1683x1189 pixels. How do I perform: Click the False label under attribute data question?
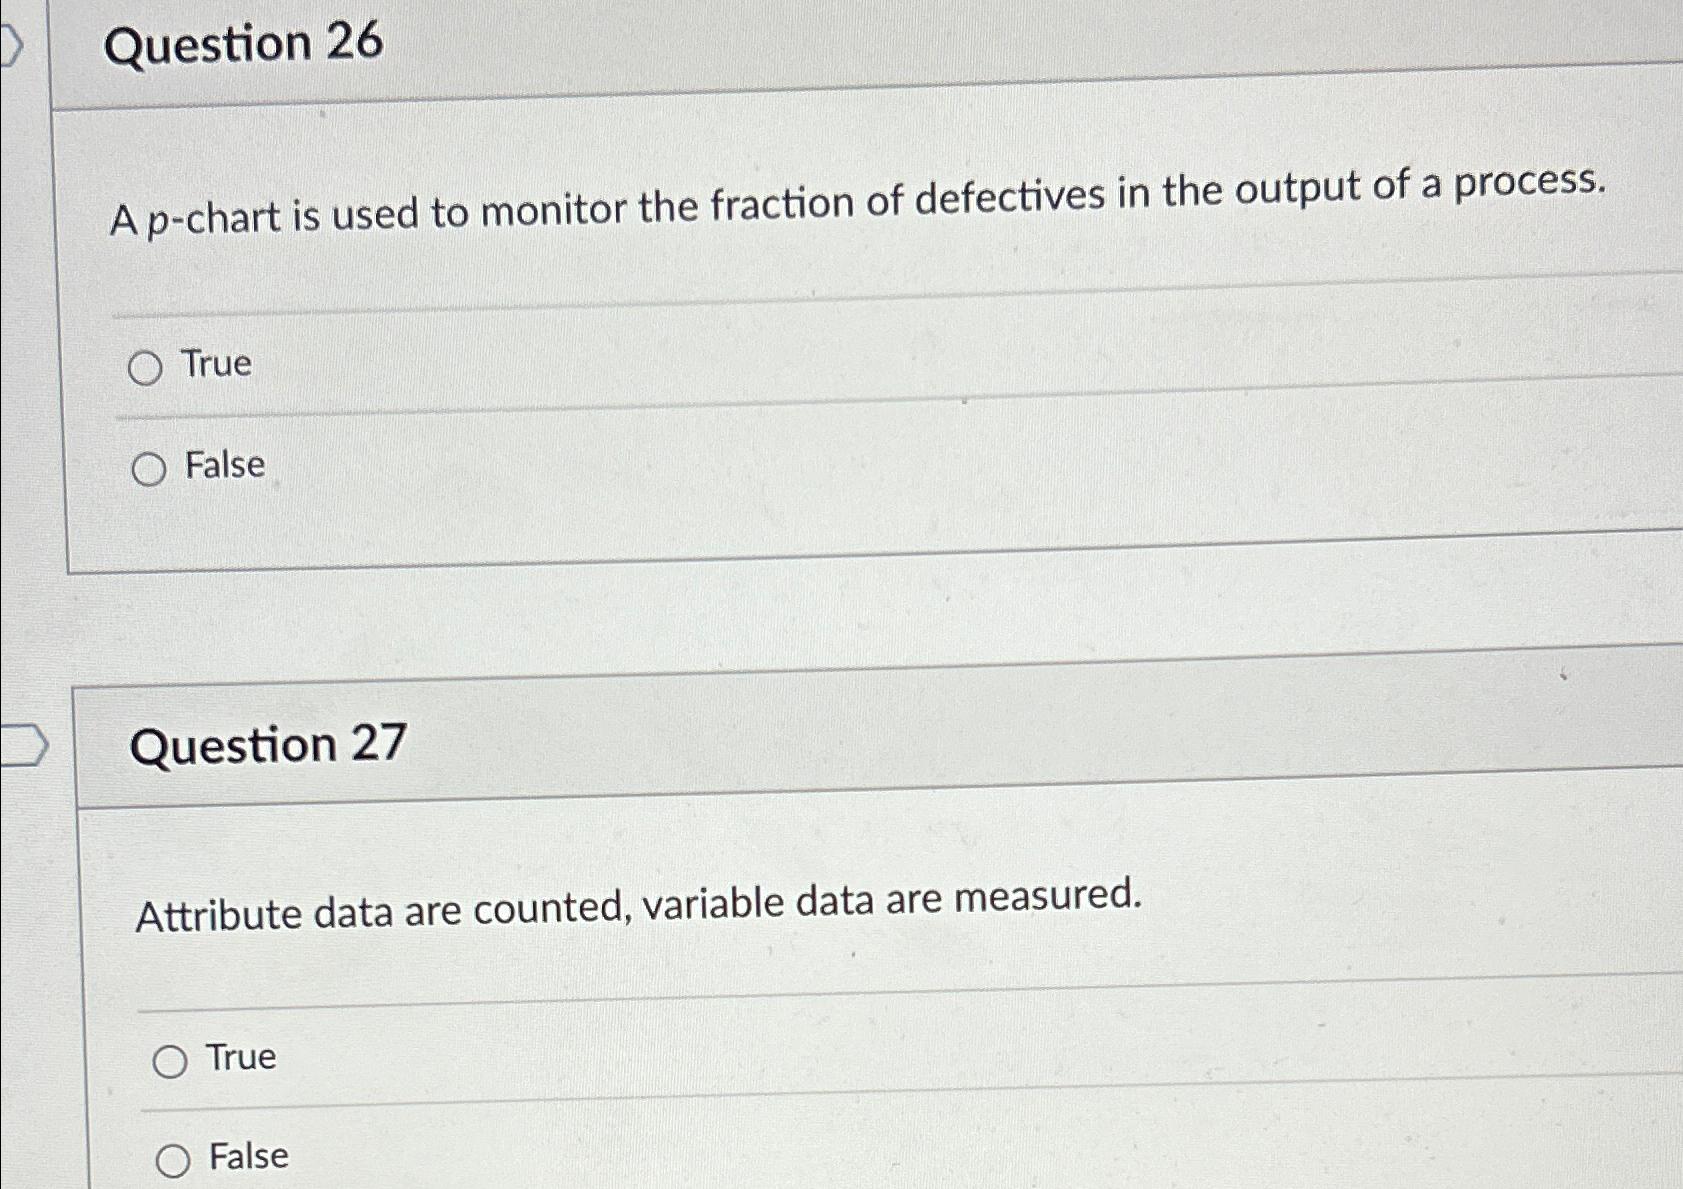click(x=248, y=1156)
